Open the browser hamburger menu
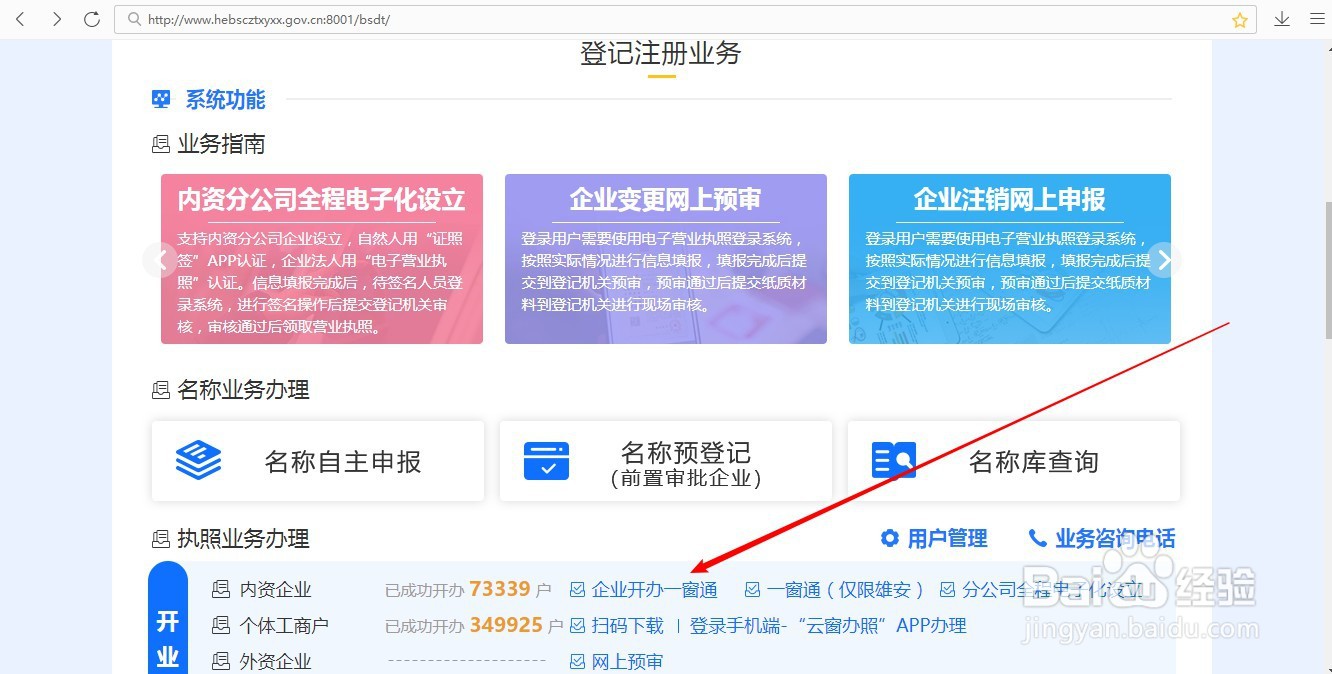The width and height of the screenshot is (1332, 674). coord(1317,18)
